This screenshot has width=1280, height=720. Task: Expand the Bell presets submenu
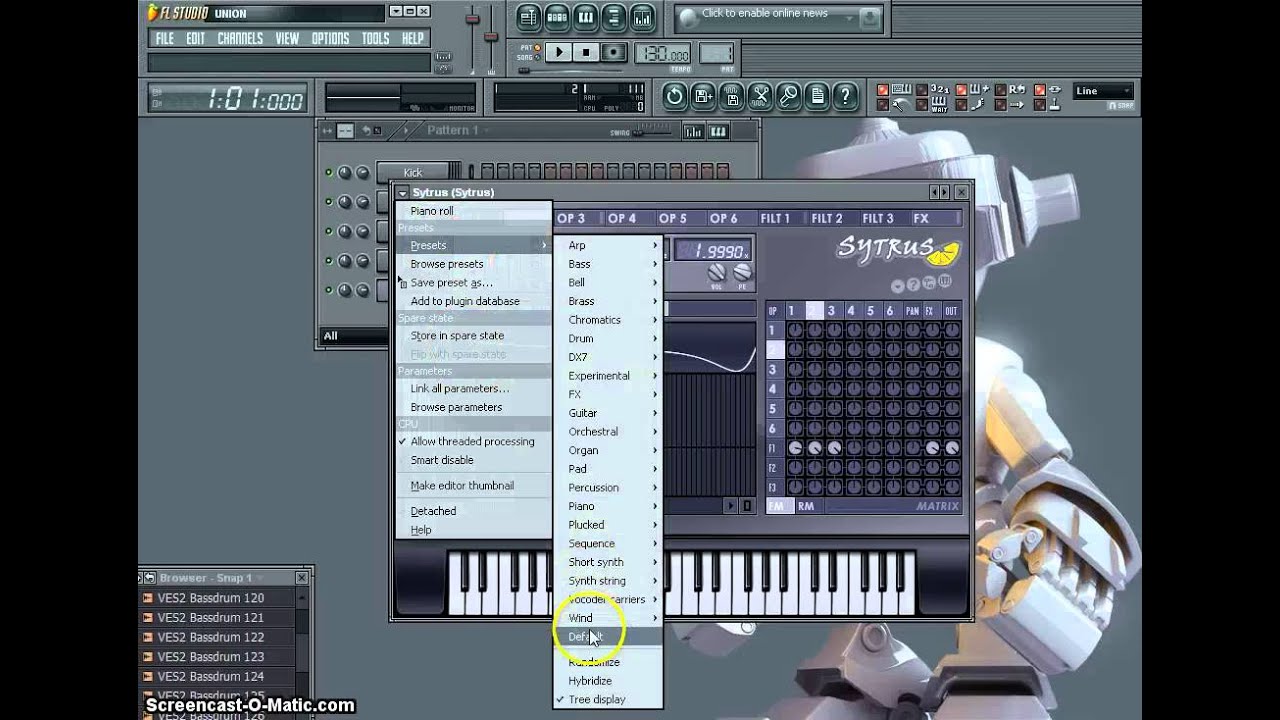coord(608,282)
